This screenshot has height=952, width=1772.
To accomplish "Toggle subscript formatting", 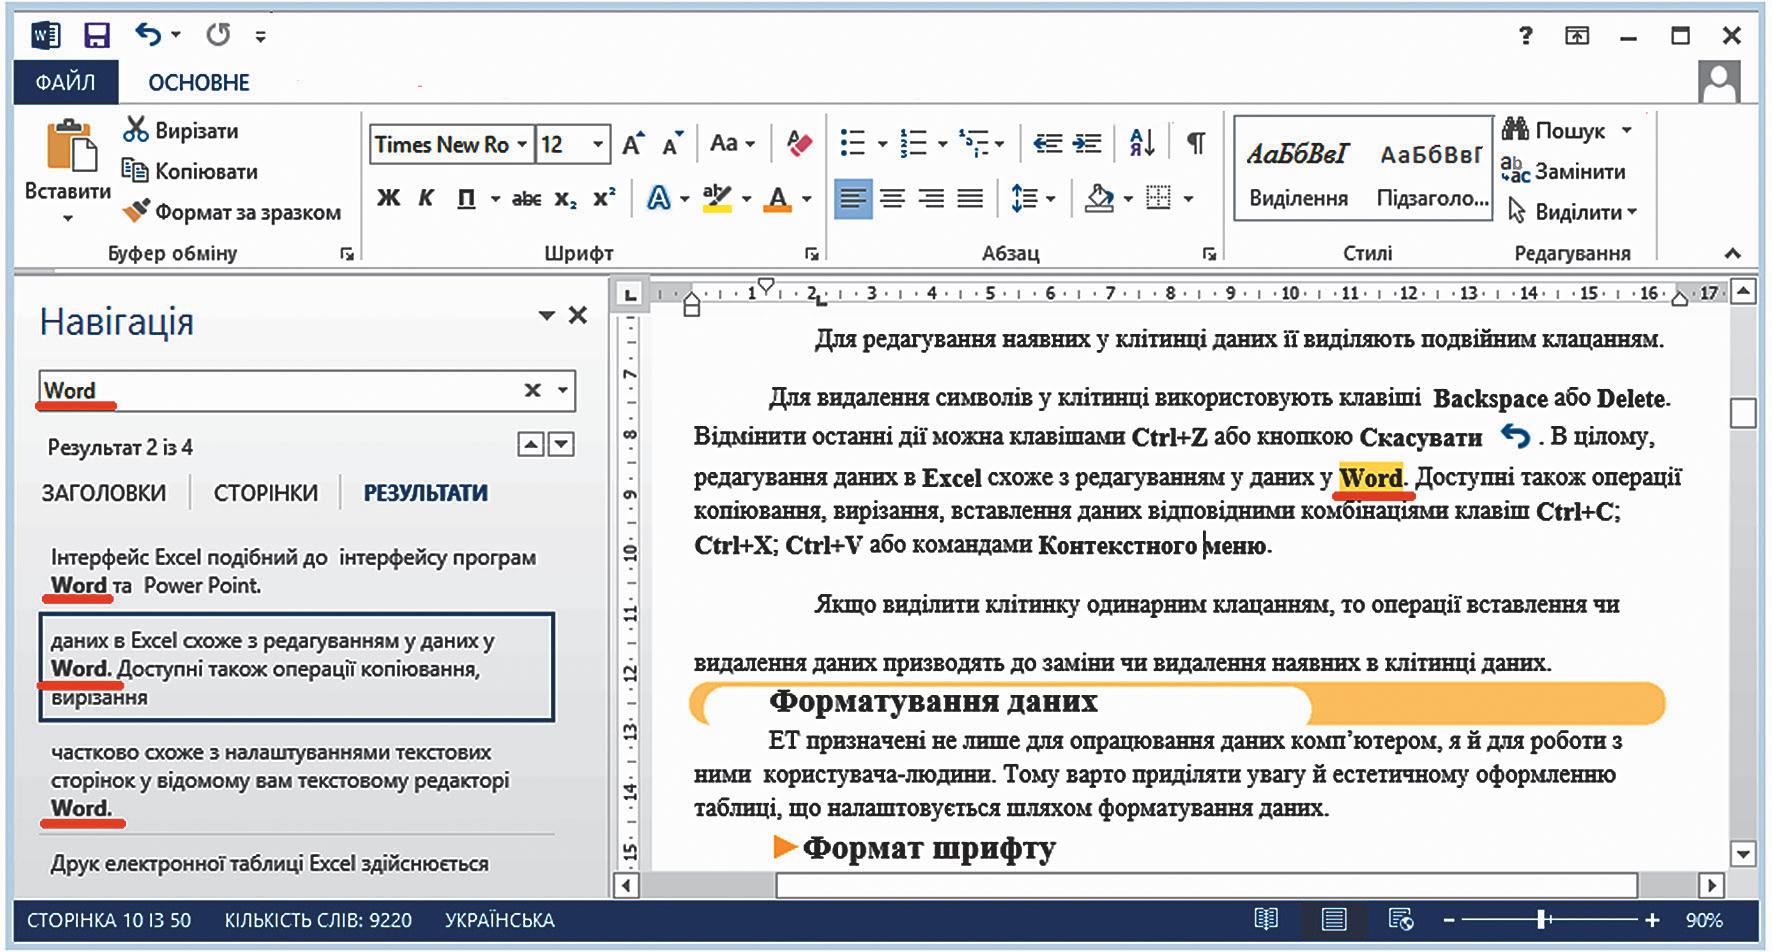I will pyautogui.click(x=566, y=199).
